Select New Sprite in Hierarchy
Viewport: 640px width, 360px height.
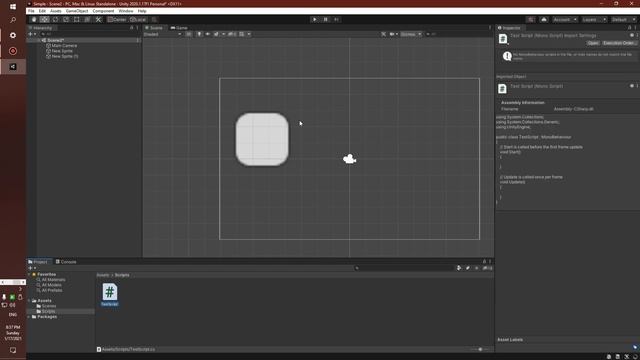click(62, 51)
